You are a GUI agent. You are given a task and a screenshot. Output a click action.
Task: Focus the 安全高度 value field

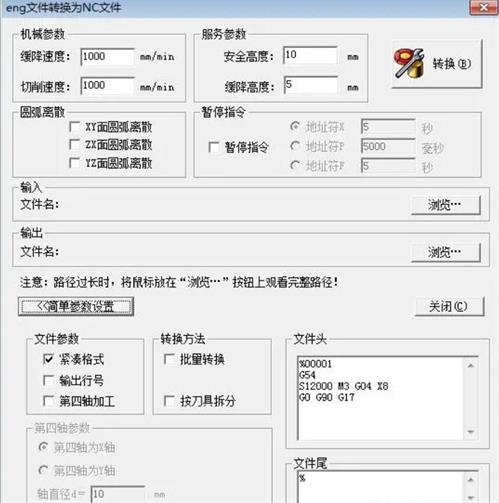(x=310, y=55)
